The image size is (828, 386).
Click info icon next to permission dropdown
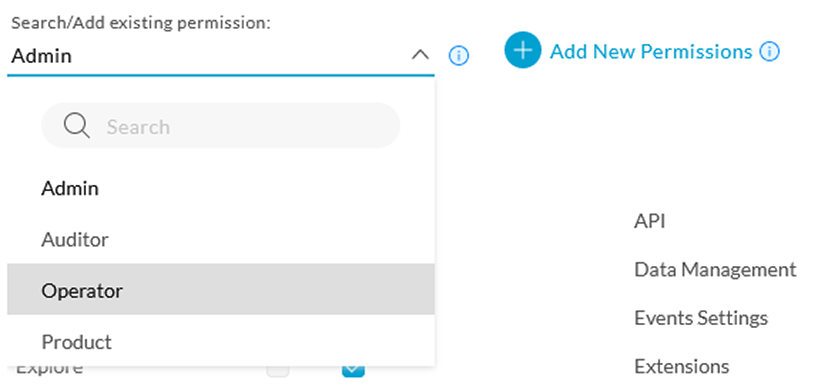(x=458, y=55)
